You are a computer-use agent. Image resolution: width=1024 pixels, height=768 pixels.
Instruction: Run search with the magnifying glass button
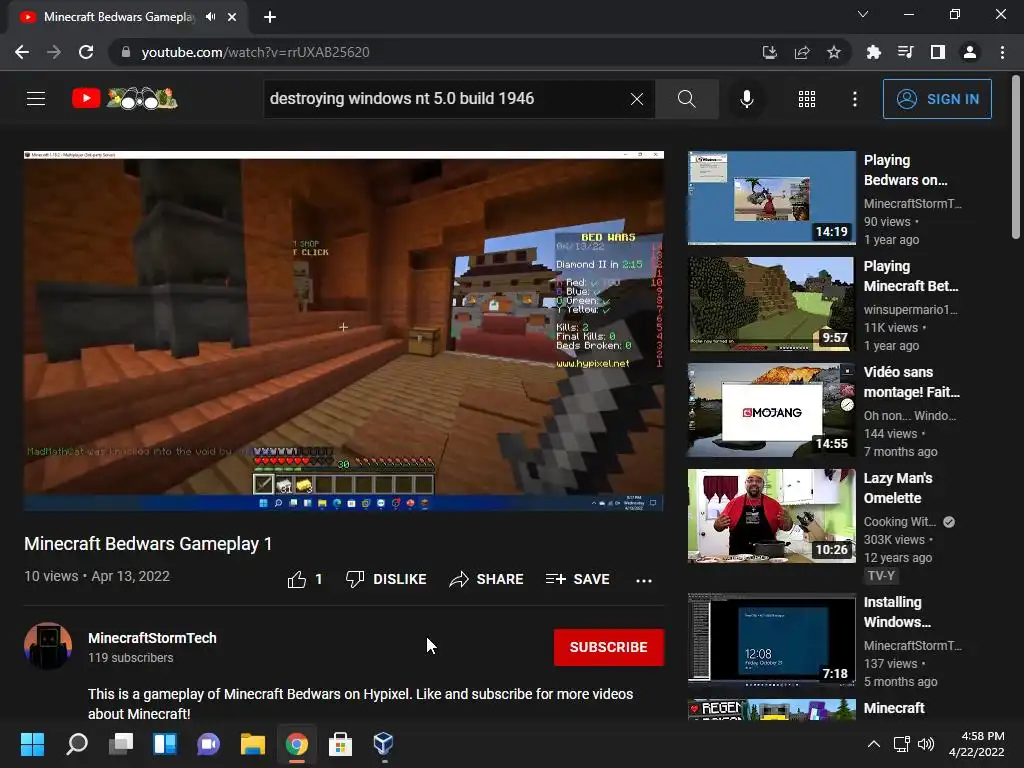pyautogui.click(x=686, y=99)
